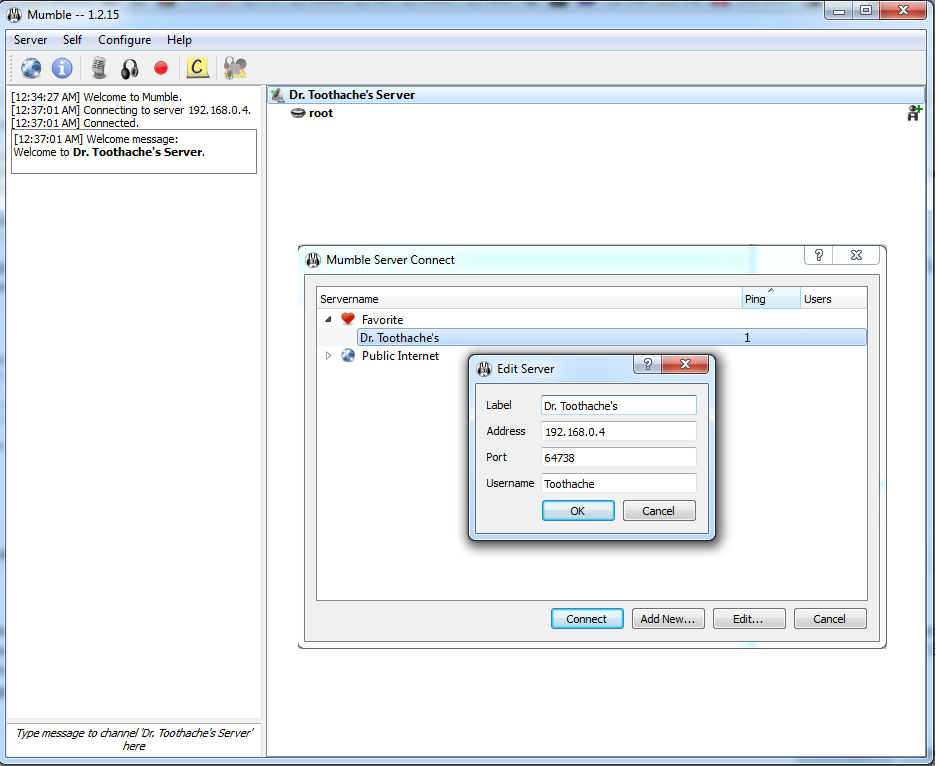This screenshot has height=766, width=938.
Task: Click the Favorite heart icon
Action: (348, 319)
